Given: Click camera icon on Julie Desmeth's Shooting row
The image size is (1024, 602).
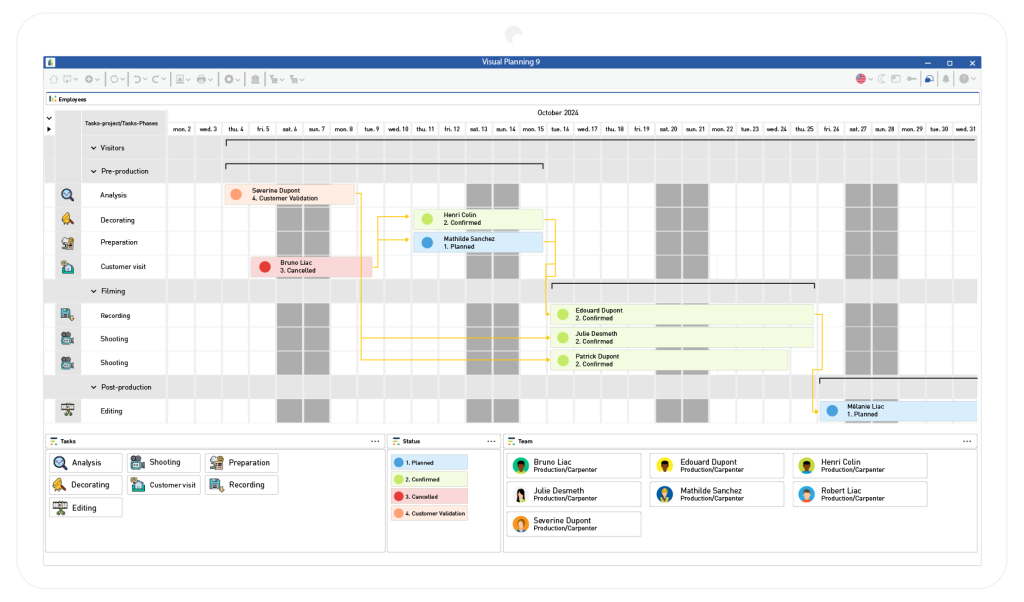Looking at the screenshot, I should pos(67,338).
